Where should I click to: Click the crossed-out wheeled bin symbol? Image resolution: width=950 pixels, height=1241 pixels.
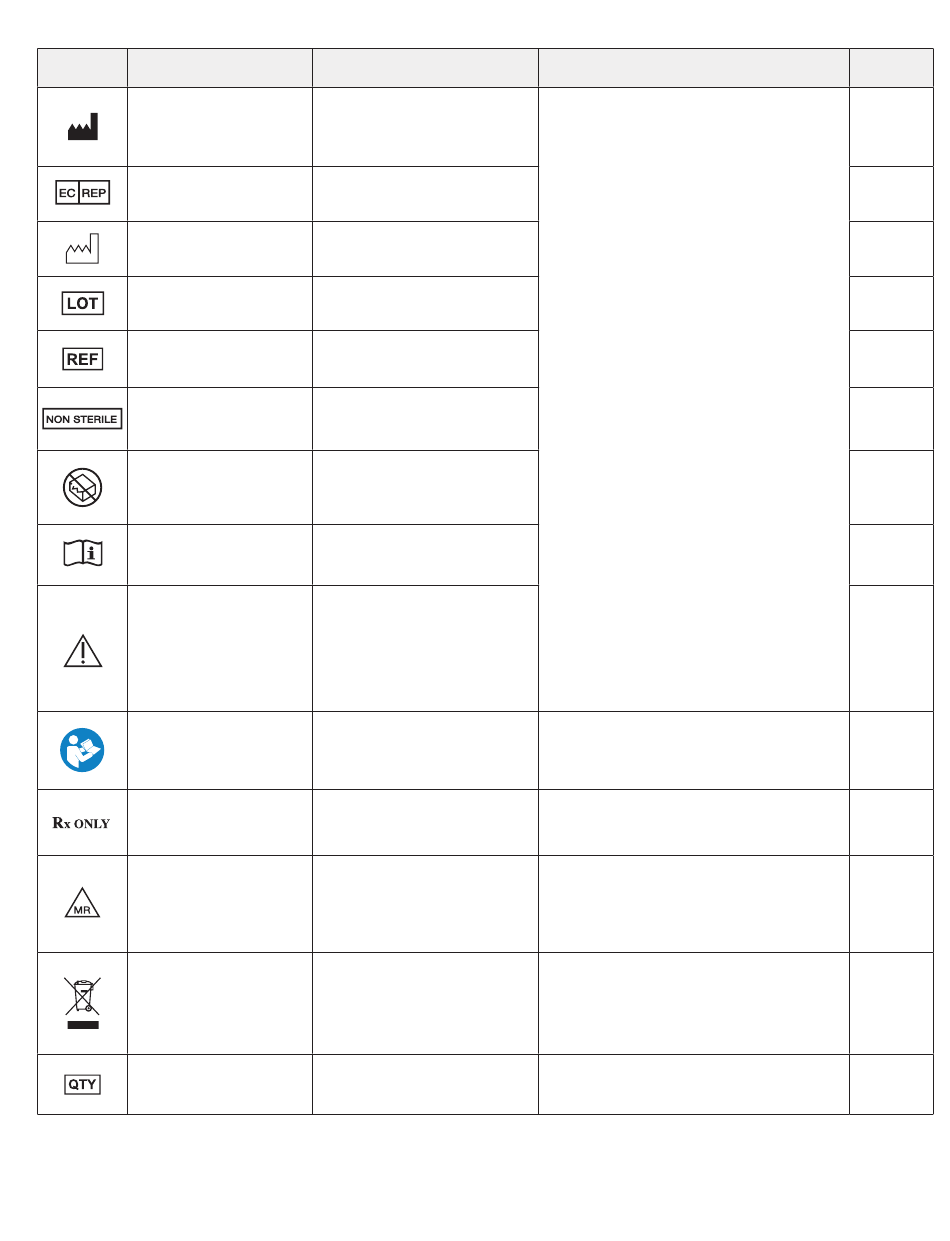82,1003
